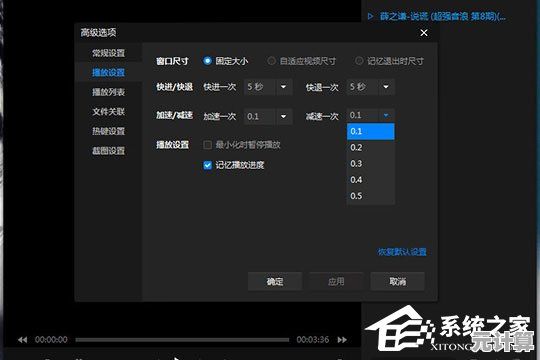Click the fast-forward icon in player bar
540x360 pixels.
[342, 340]
